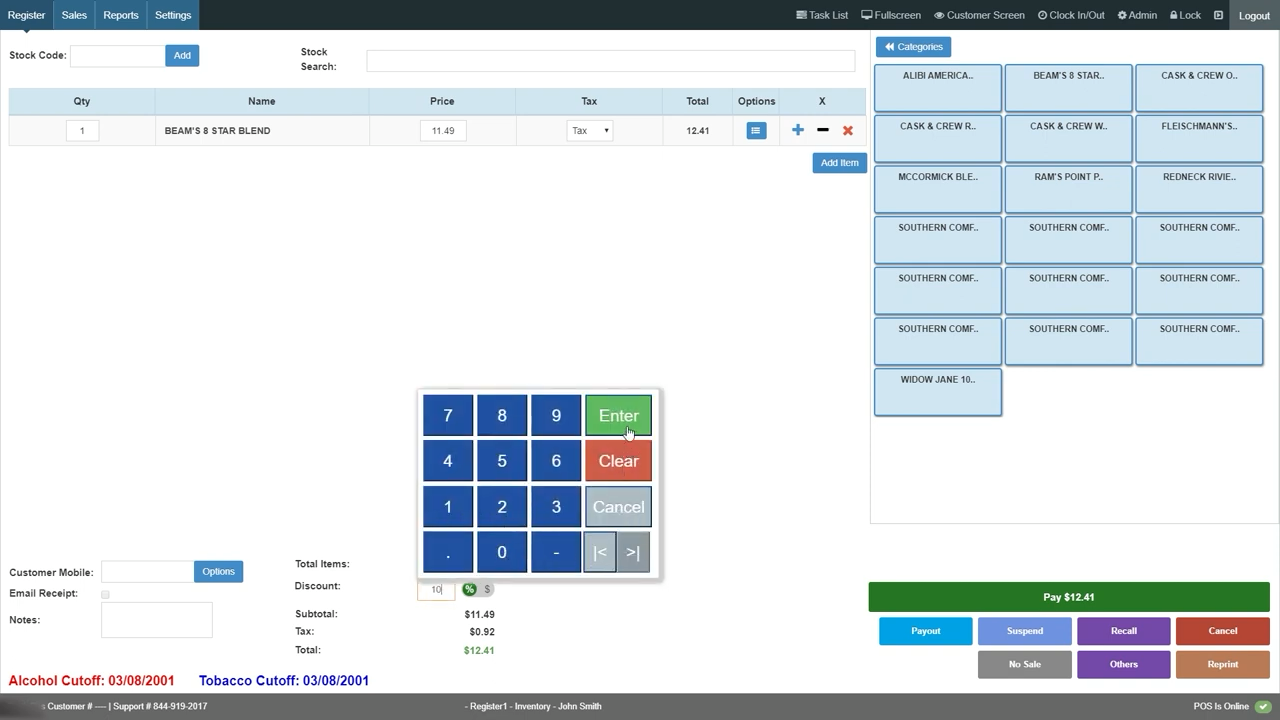Decrease quantity with the minus icon
The image size is (1280, 720).
[823, 130]
